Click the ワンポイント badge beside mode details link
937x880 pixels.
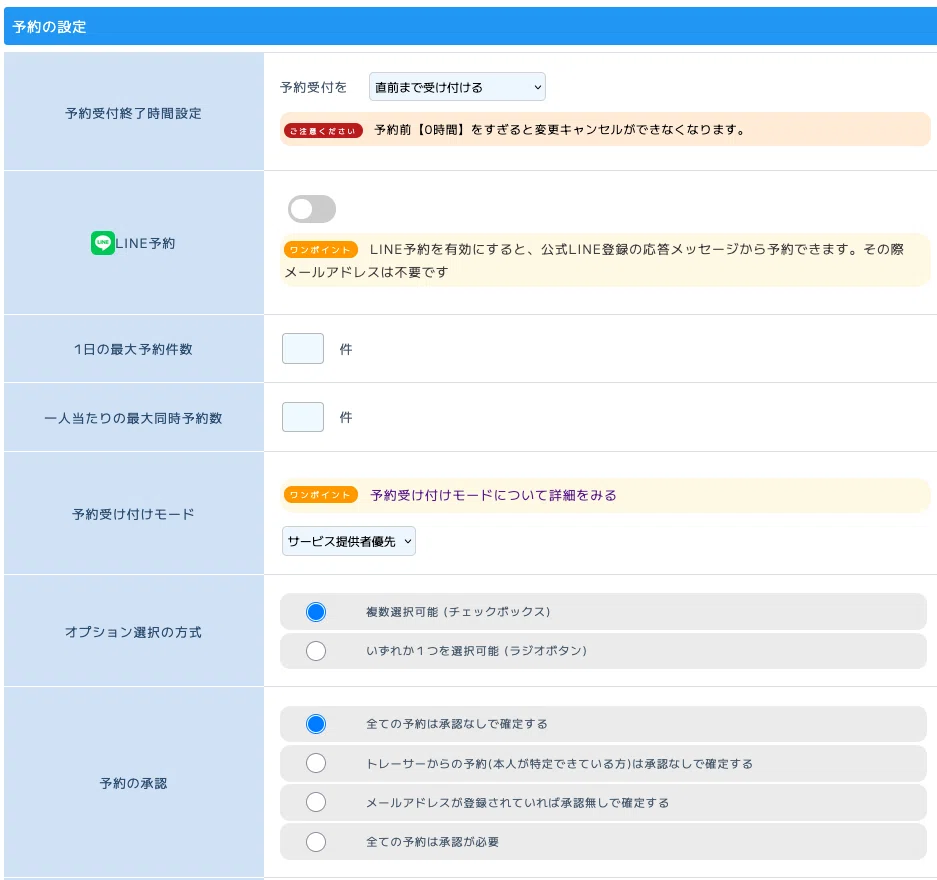tap(321, 495)
